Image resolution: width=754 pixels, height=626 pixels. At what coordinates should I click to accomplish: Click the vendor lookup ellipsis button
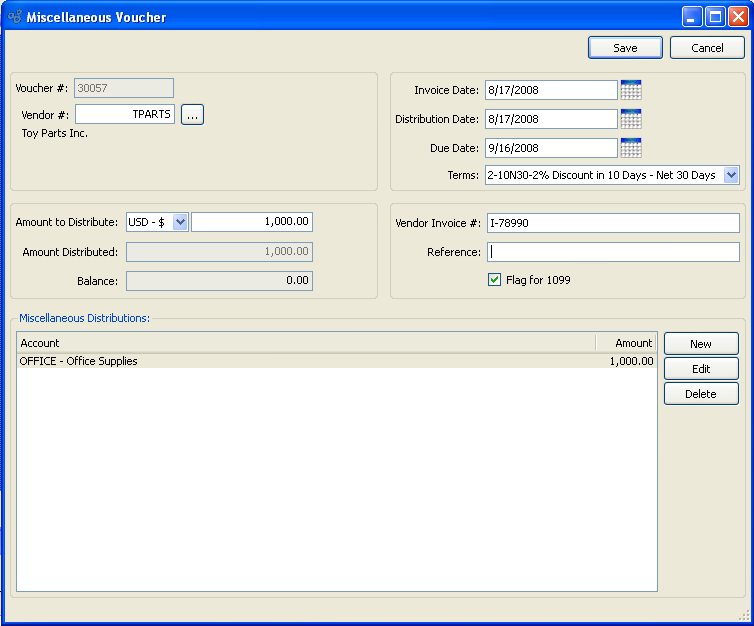192,115
